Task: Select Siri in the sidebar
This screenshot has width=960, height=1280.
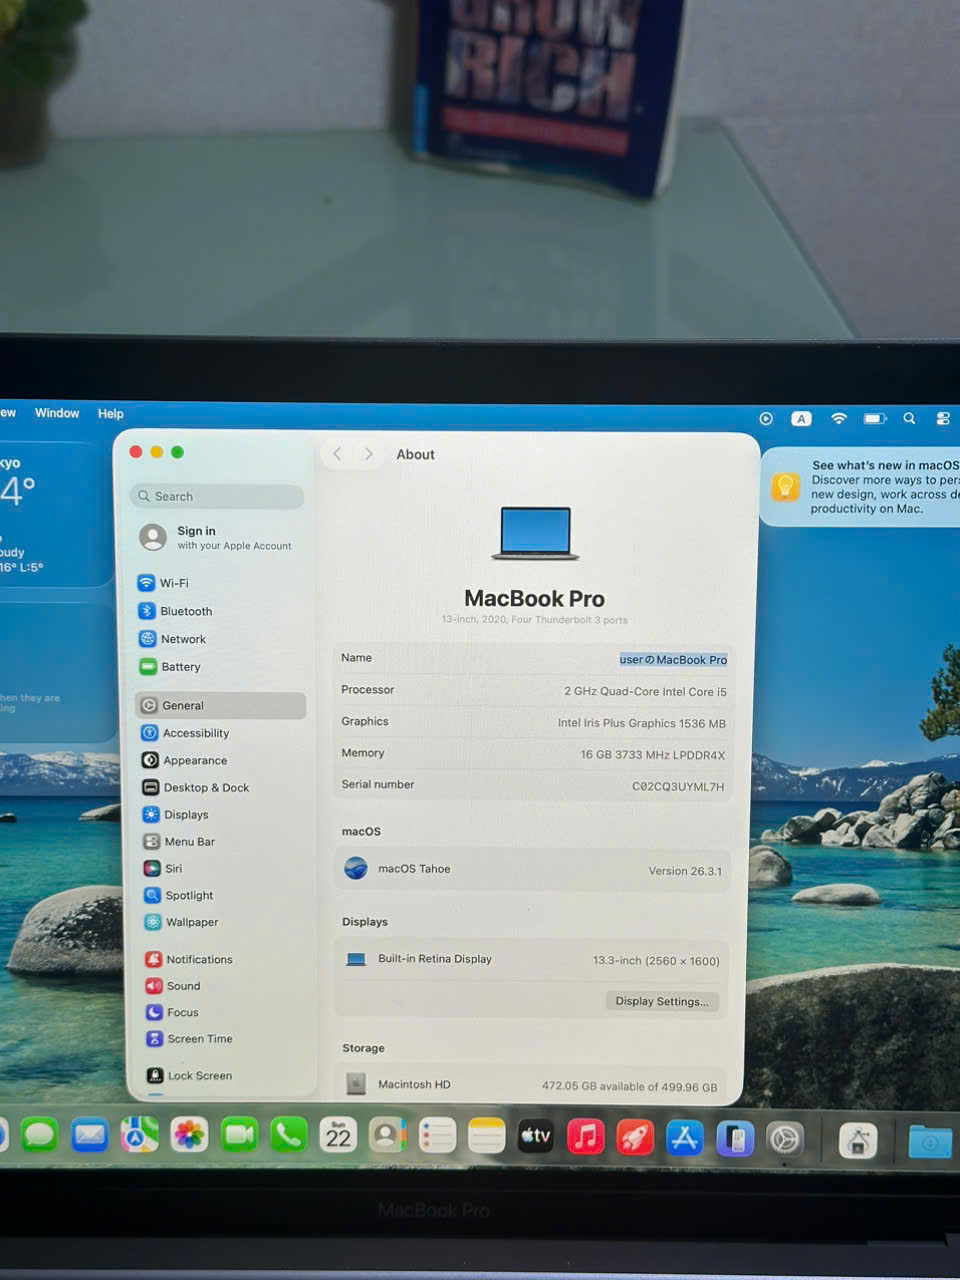Action: (173, 869)
